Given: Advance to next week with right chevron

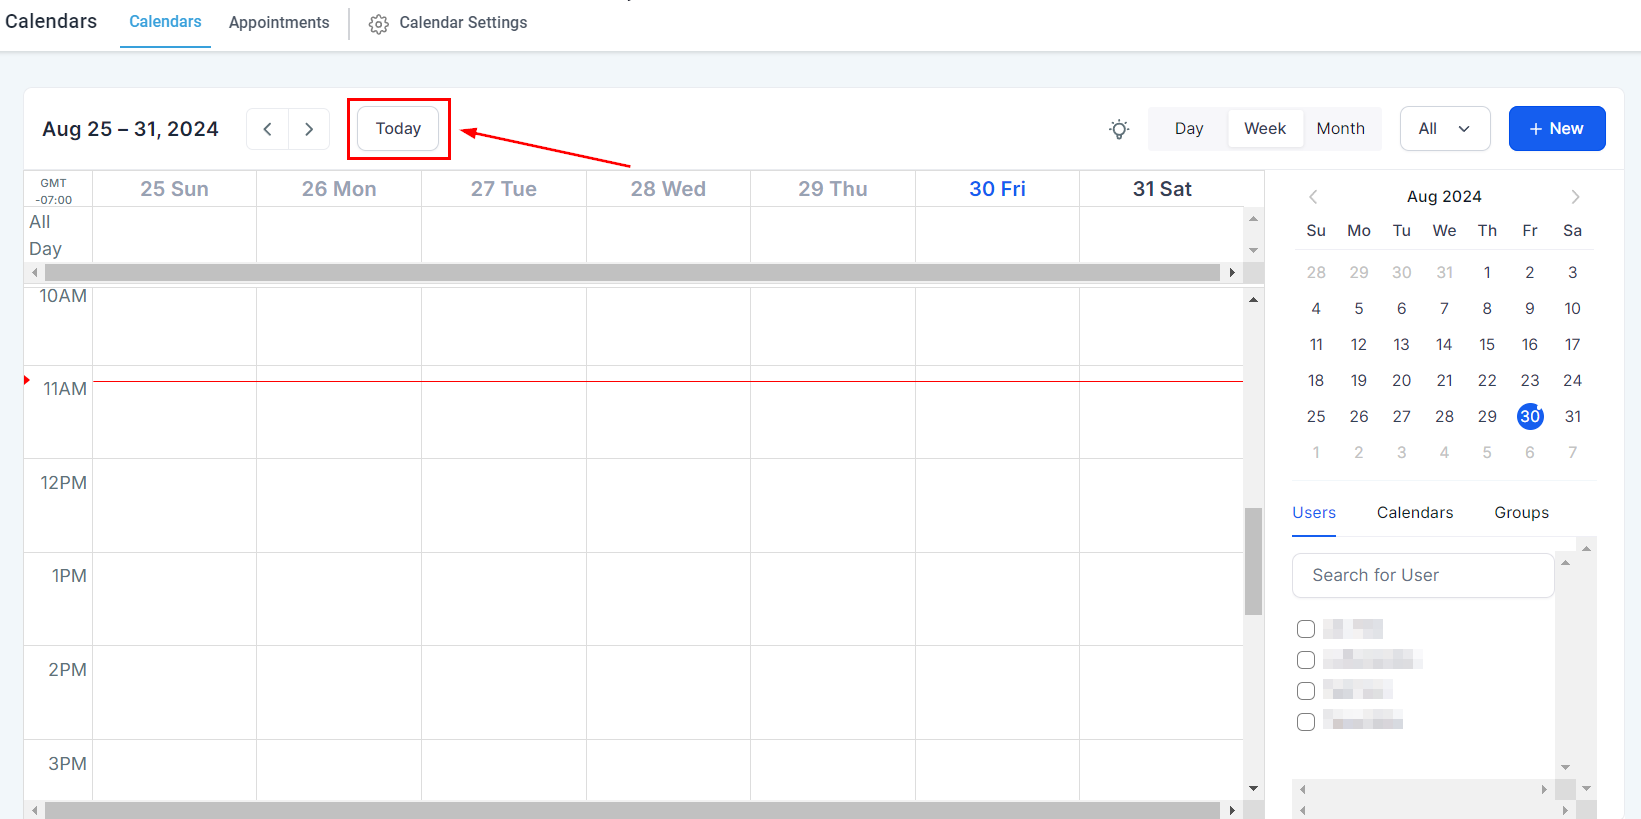Looking at the screenshot, I should pyautogui.click(x=309, y=129).
